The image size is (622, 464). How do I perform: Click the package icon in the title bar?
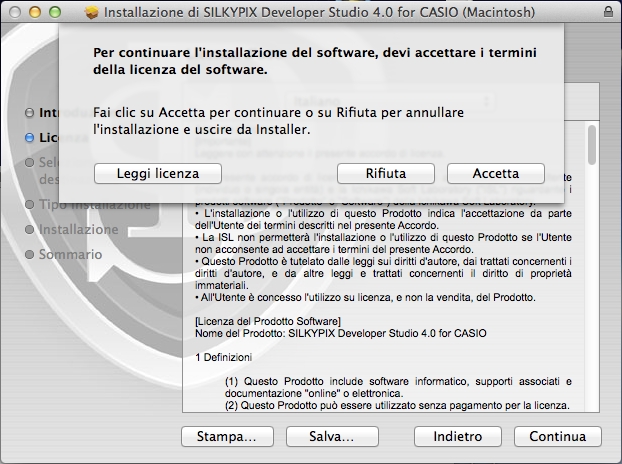(92, 12)
